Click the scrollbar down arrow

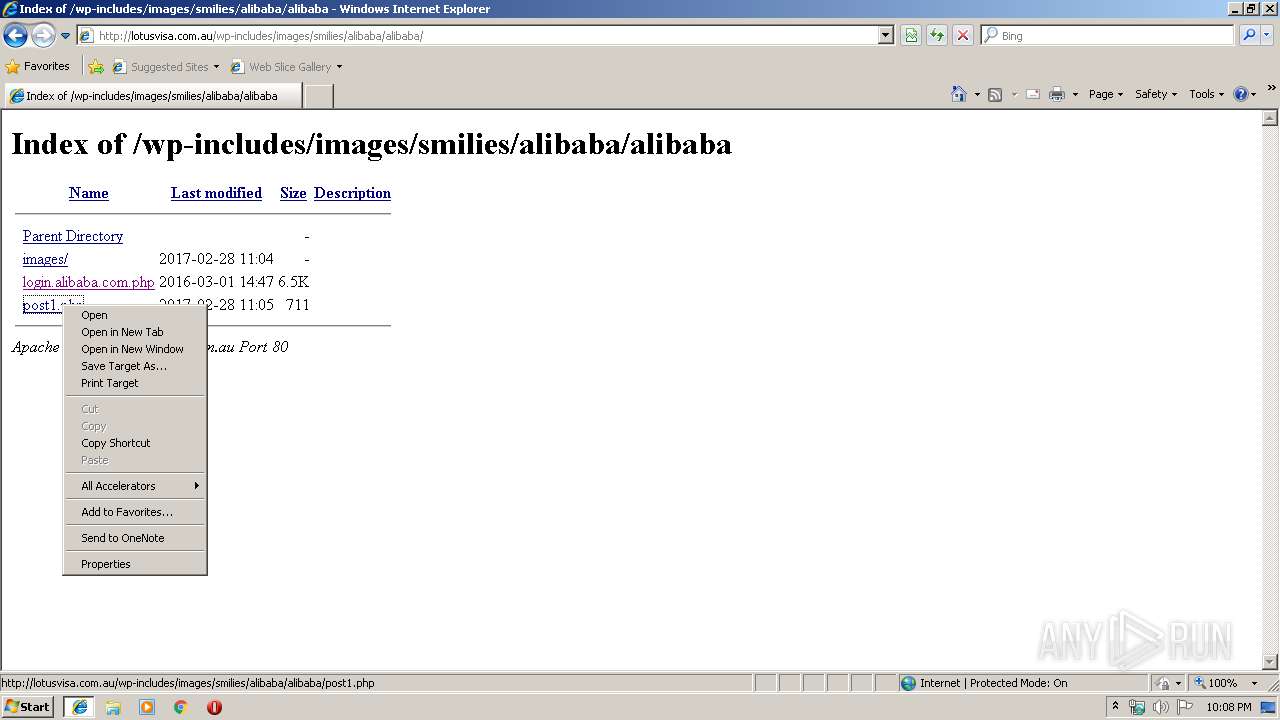(1270, 662)
